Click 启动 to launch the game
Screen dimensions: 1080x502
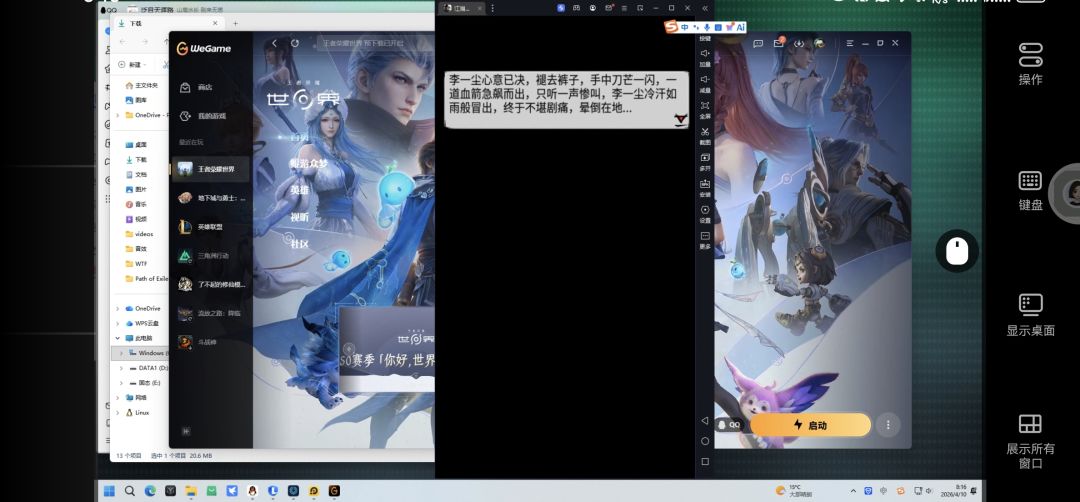point(810,425)
